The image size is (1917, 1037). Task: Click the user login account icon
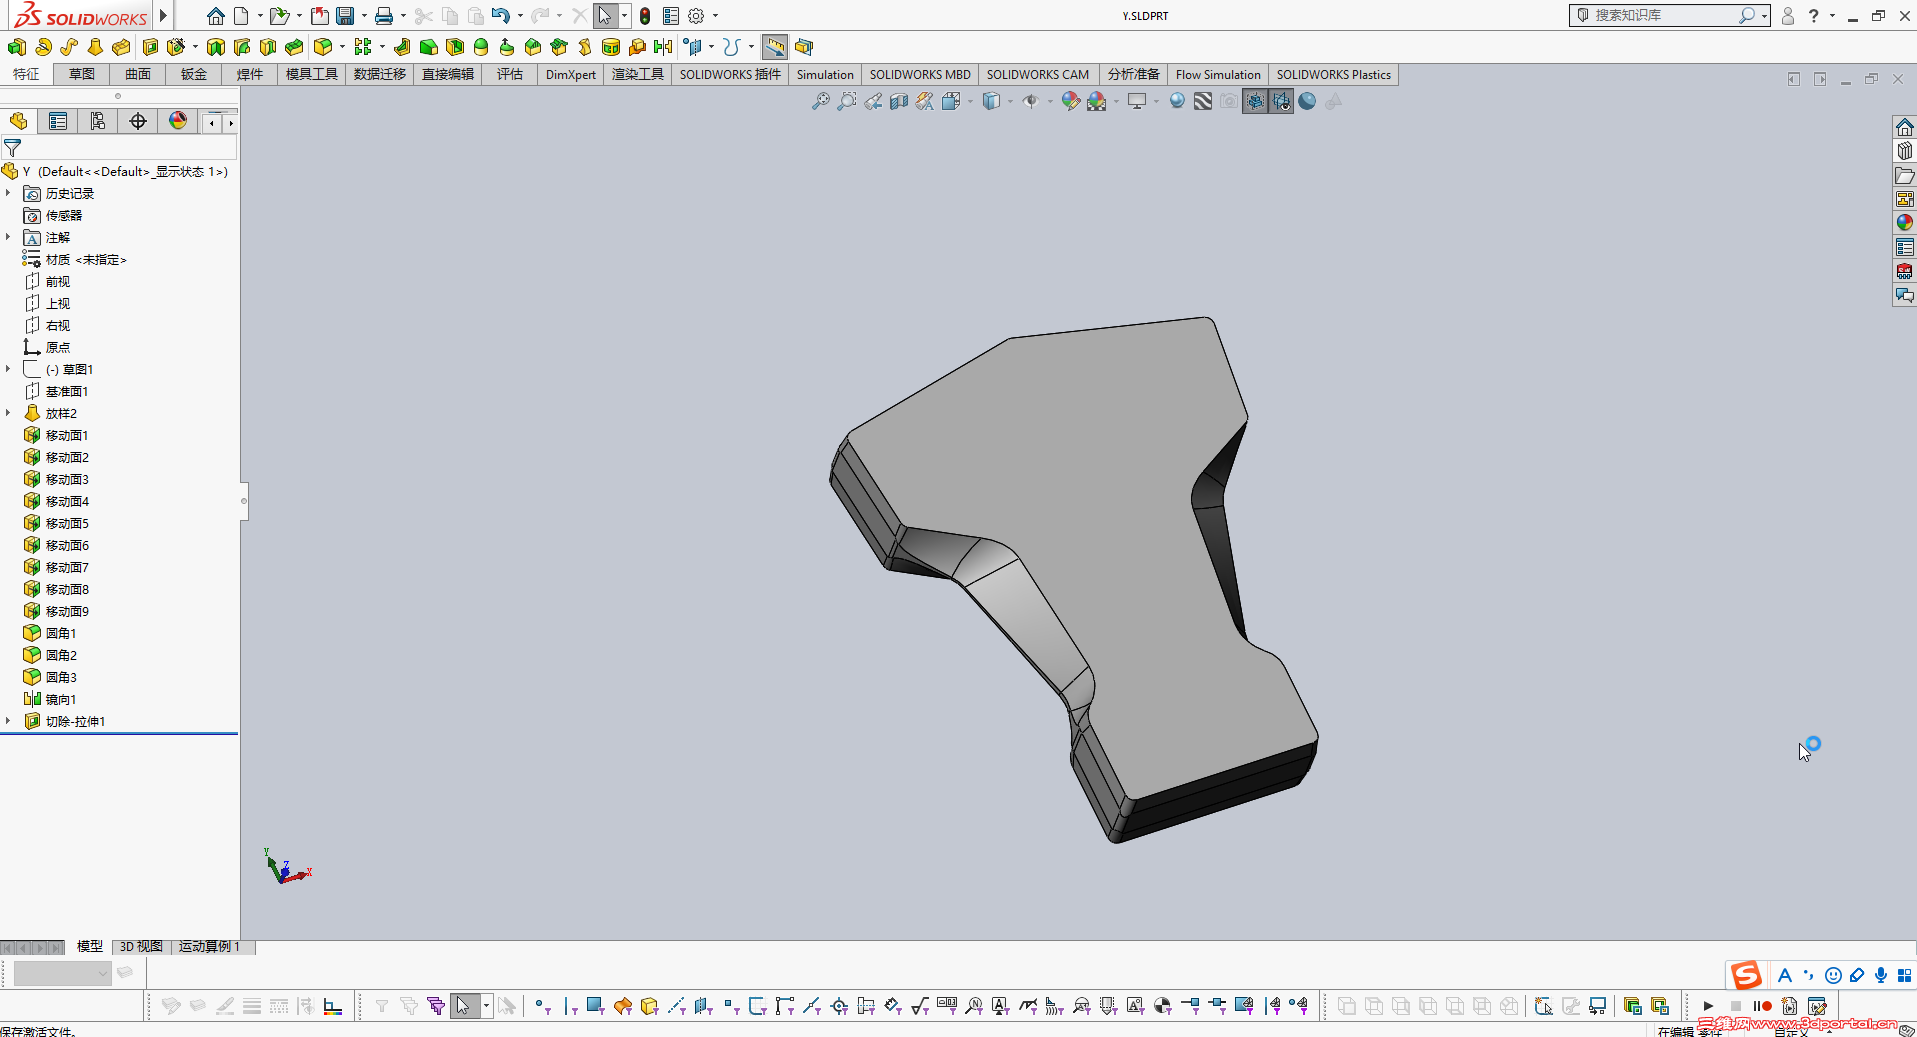click(1788, 16)
